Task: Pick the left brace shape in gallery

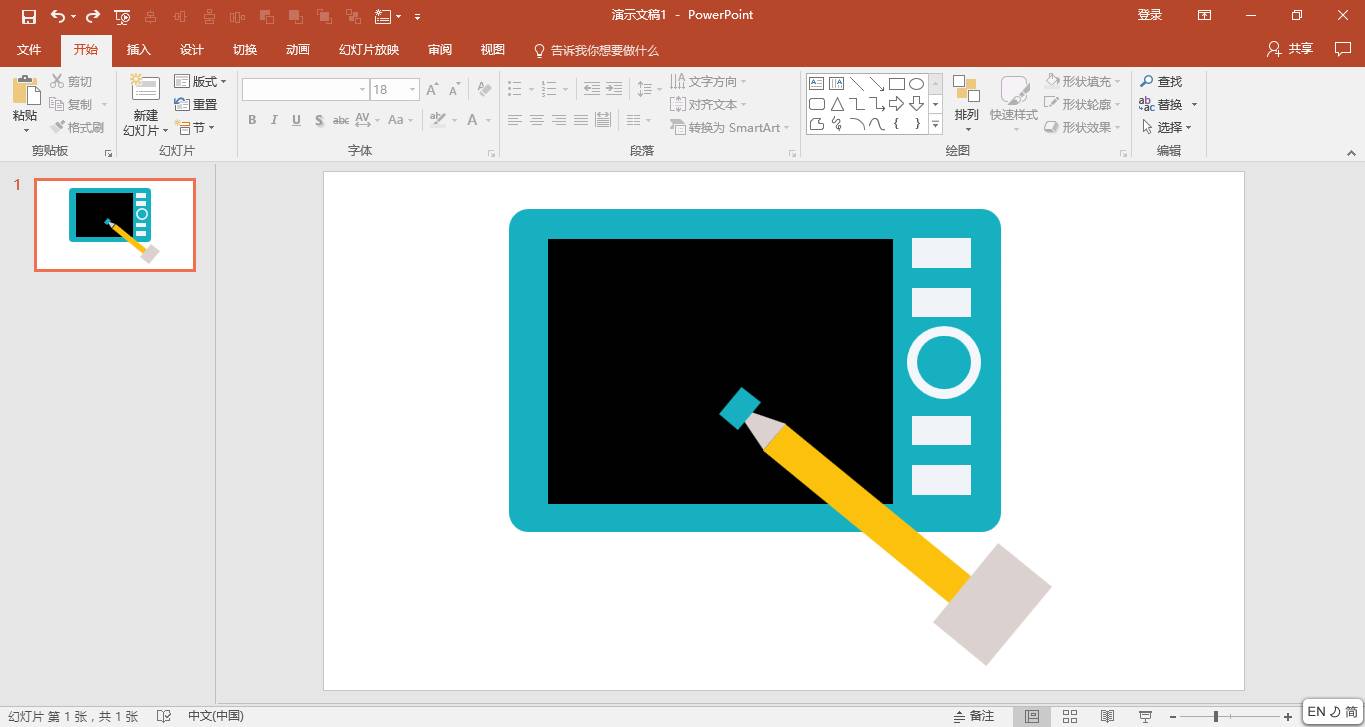Action: [x=896, y=124]
